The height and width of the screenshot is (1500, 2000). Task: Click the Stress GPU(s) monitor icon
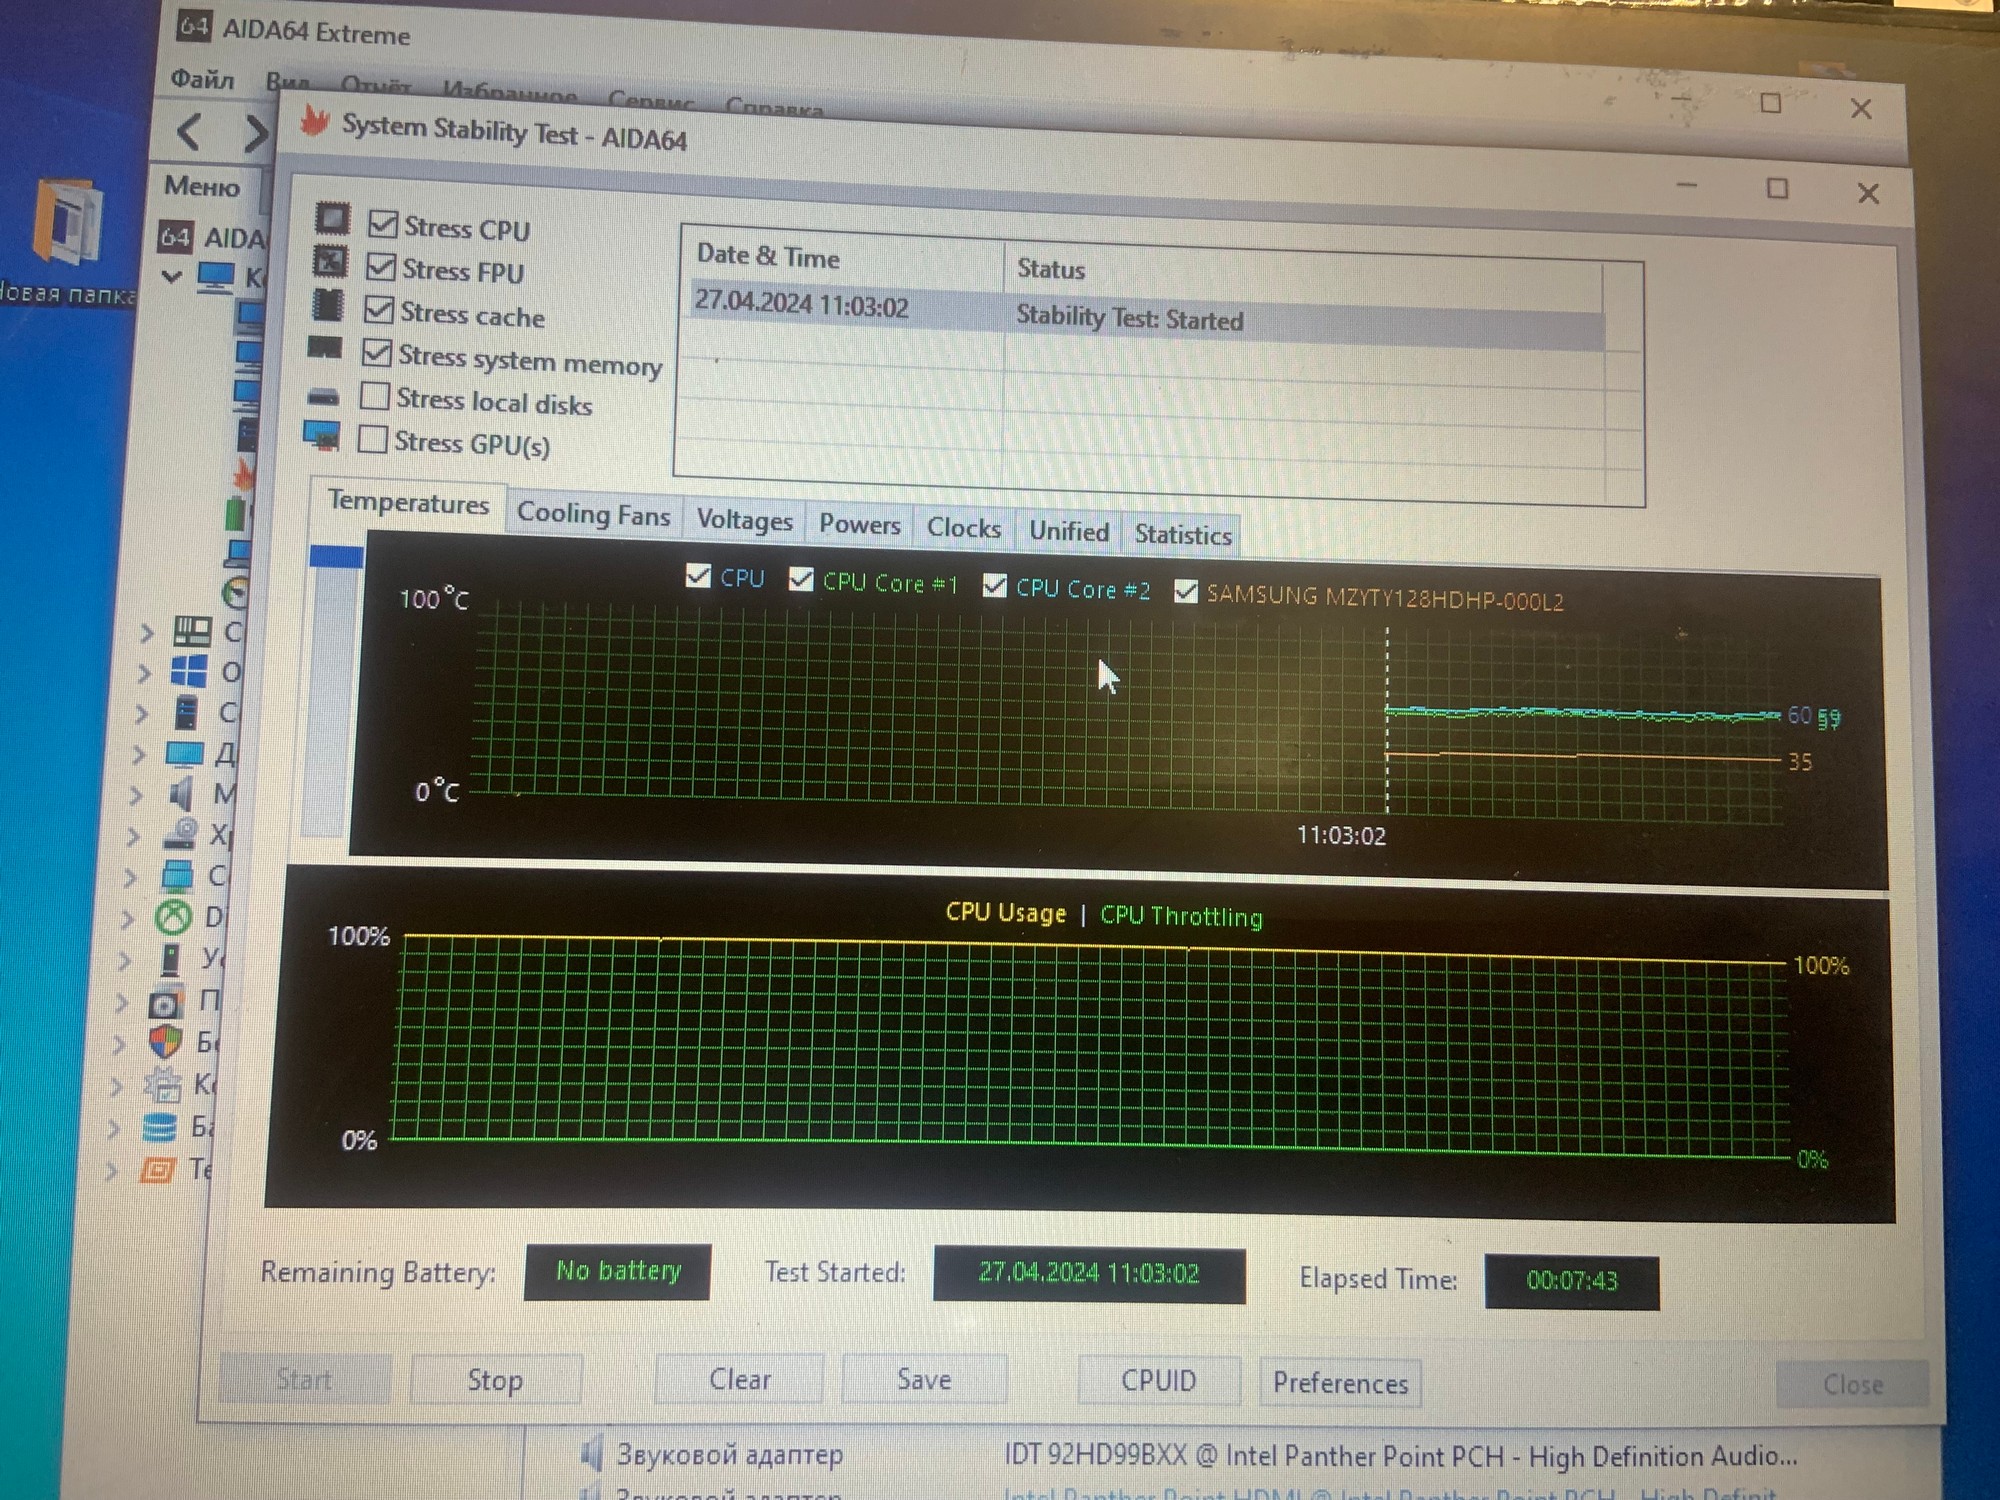321,436
